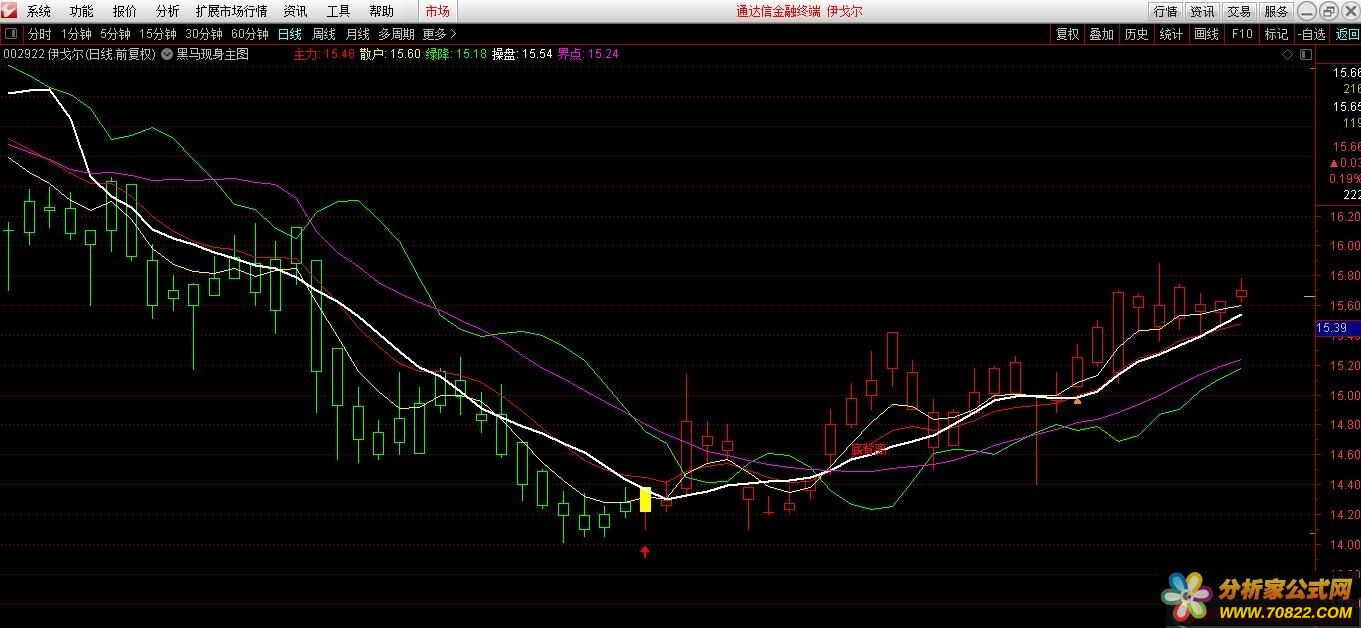
Task: Click -自选 to manage watchlist
Action: tap(1312, 33)
